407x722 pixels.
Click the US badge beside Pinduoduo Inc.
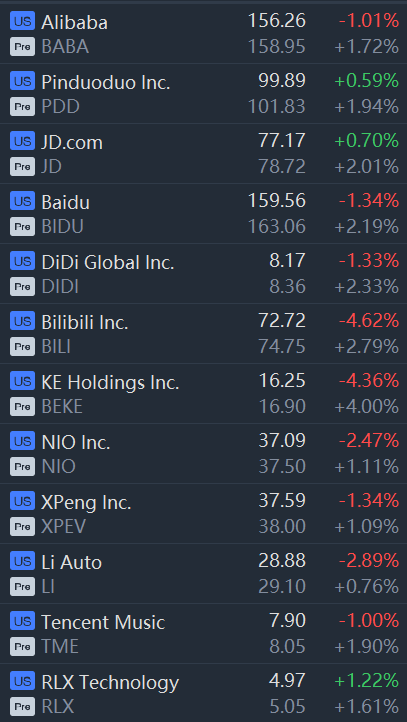pyautogui.click(x=22, y=81)
